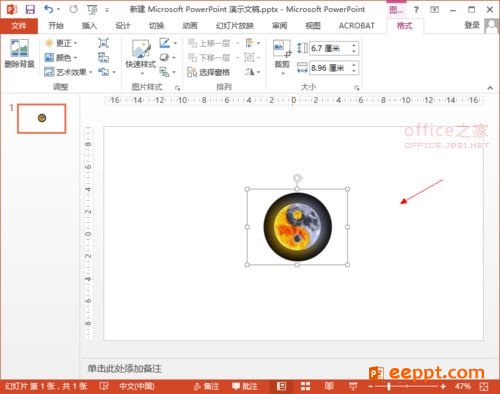Image resolution: width=500 pixels, height=394 pixels.
Task: Select slide 1 thumbnail in the panel
Action: (x=42, y=118)
